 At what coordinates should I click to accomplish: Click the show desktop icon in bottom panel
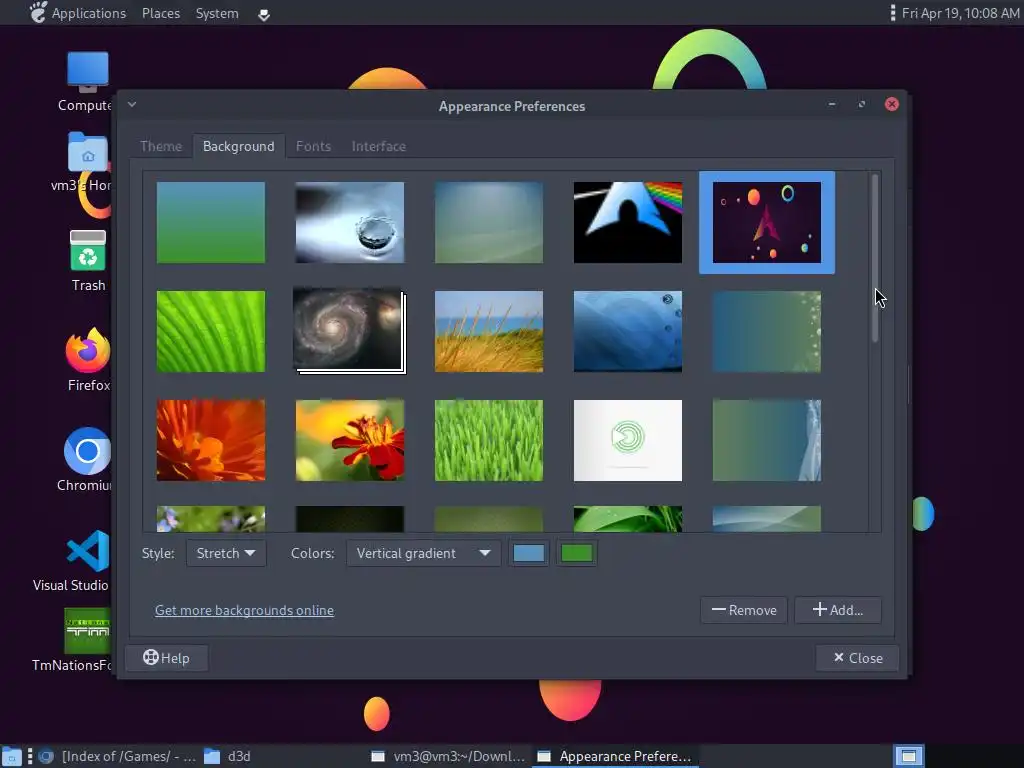click(x=11, y=756)
